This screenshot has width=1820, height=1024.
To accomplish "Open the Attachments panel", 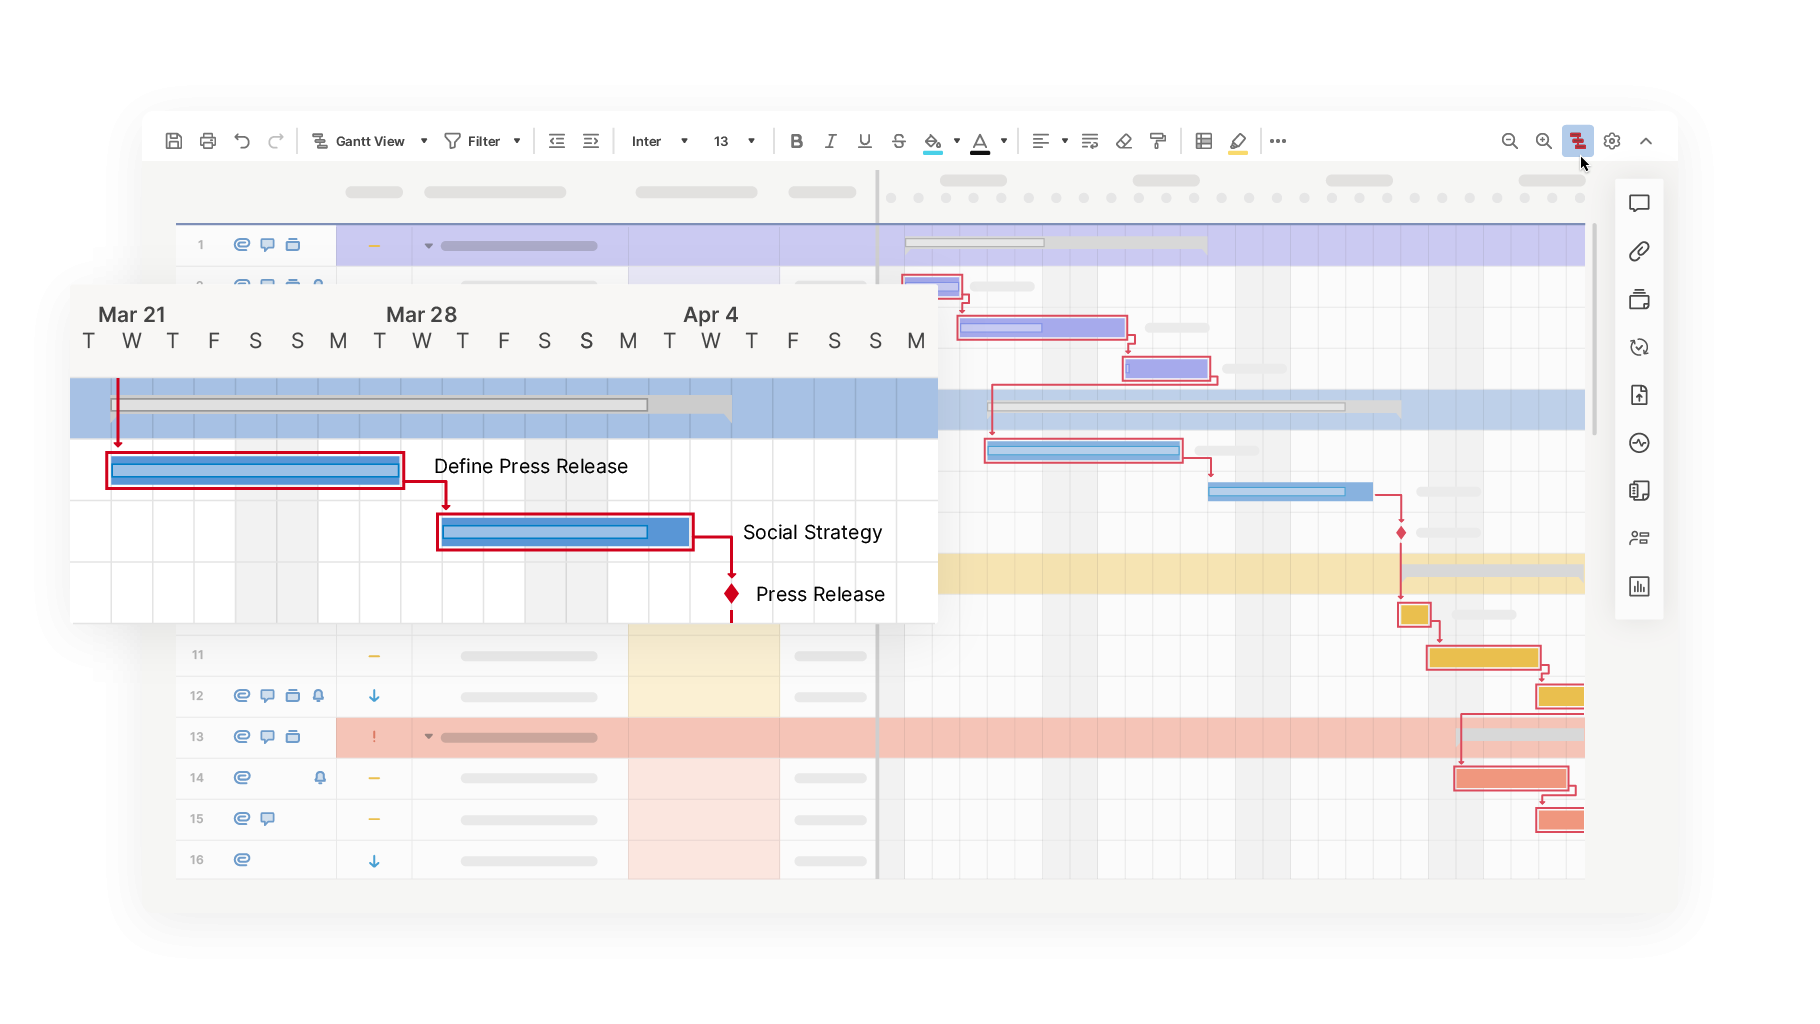I will pos(1639,251).
